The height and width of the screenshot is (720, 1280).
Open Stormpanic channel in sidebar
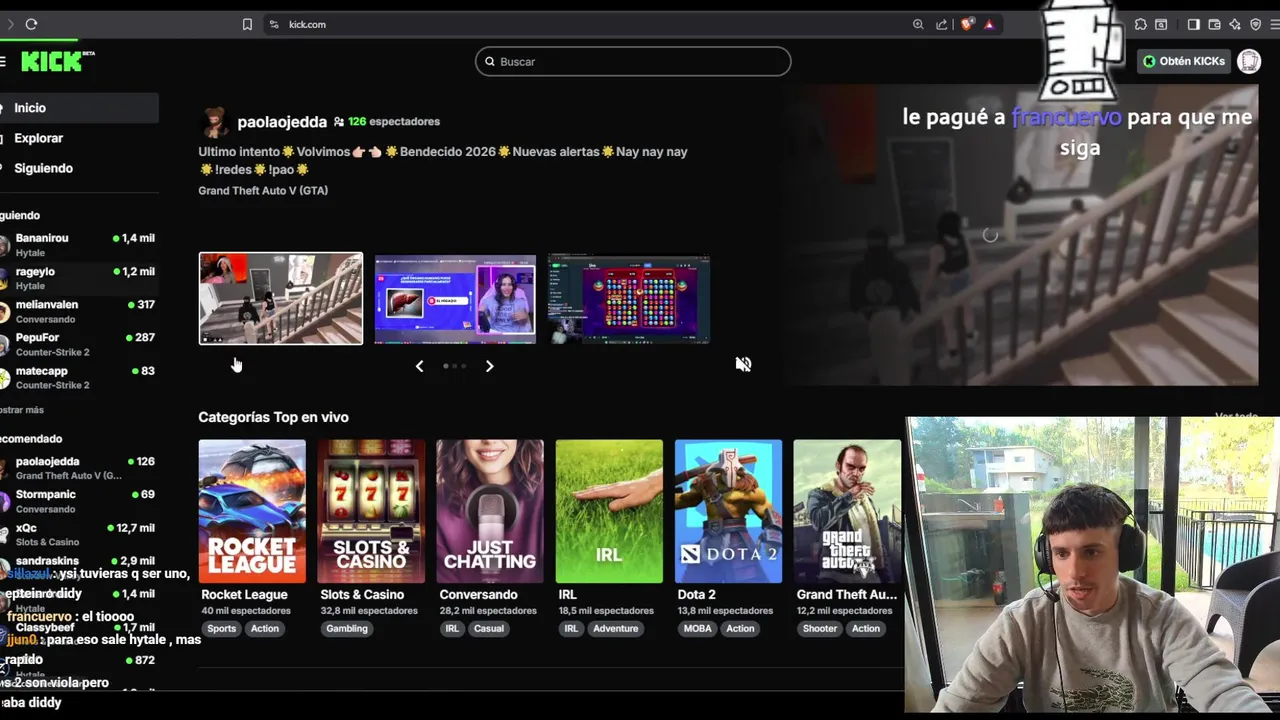pos(79,501)
